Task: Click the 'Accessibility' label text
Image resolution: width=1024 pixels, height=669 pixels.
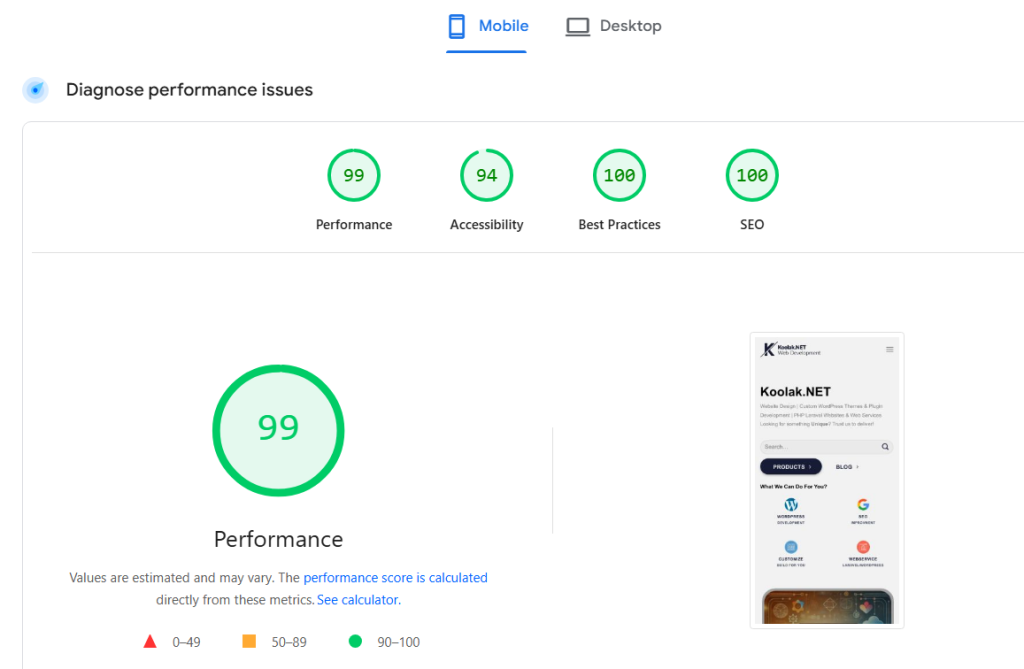Action: tap(487, 225)
